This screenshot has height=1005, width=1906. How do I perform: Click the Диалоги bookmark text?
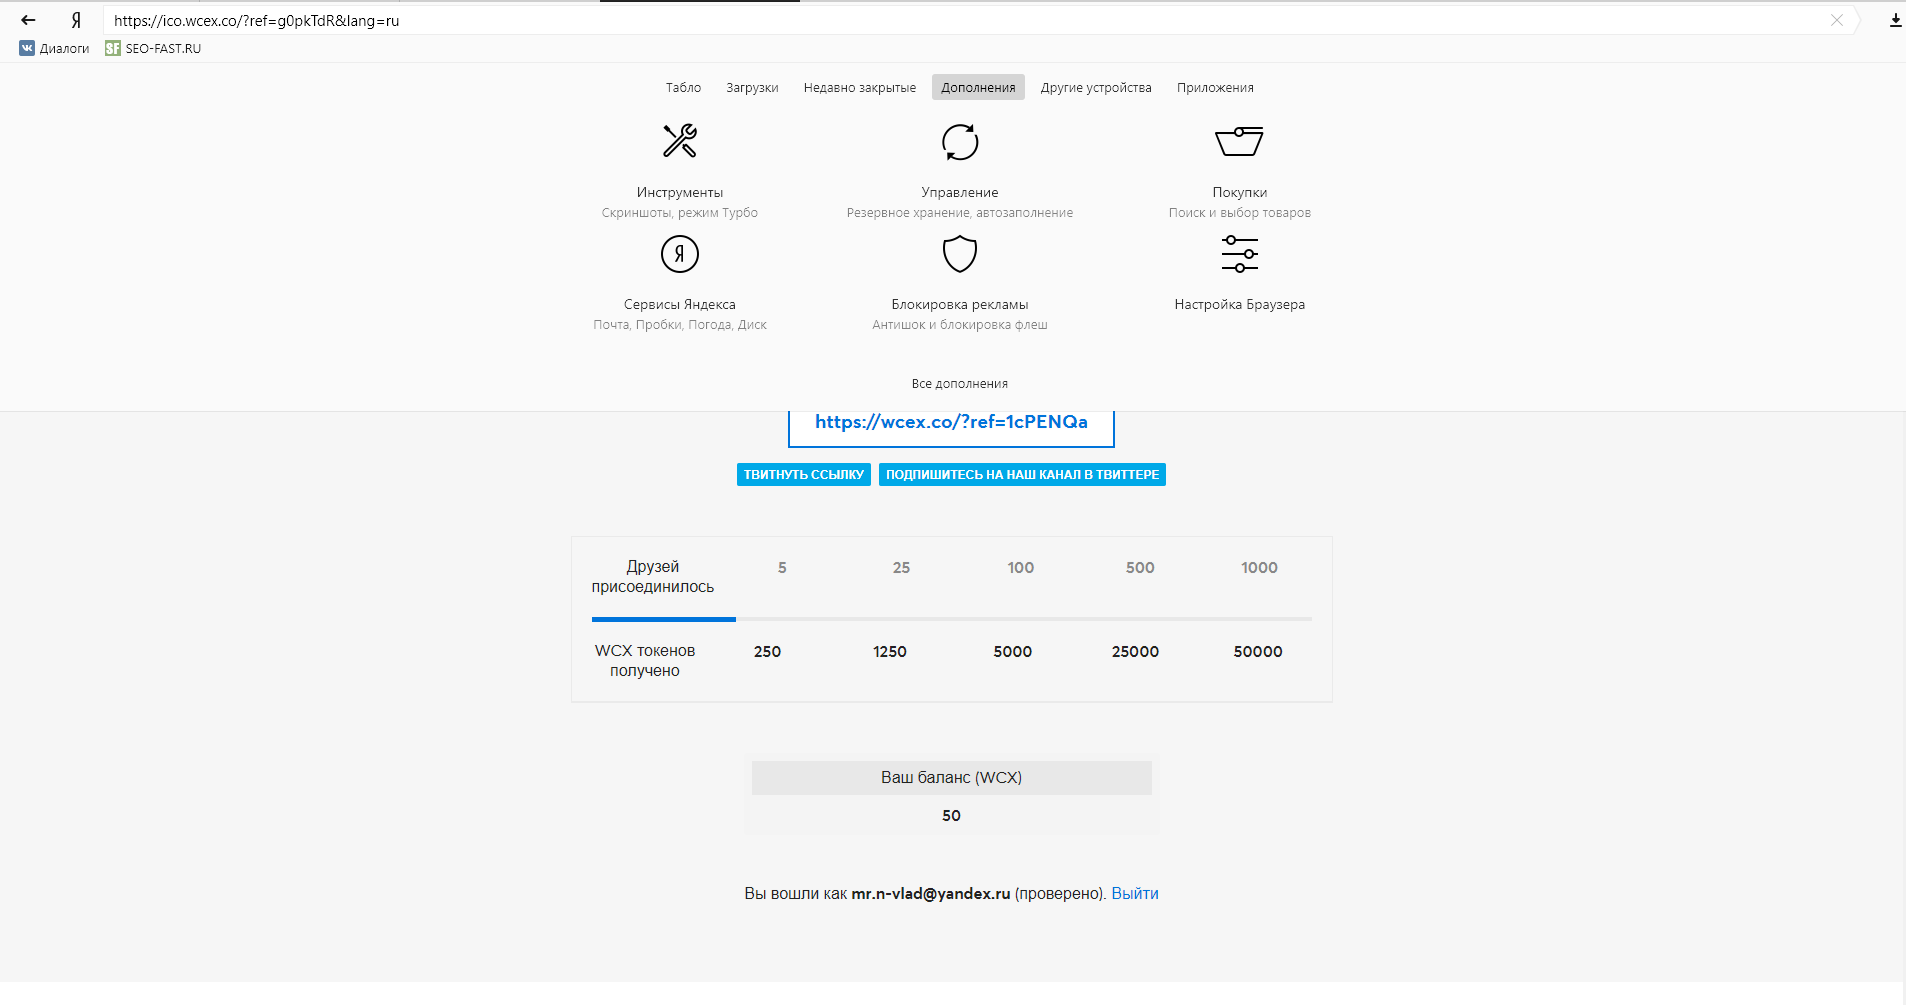point(65,48)
